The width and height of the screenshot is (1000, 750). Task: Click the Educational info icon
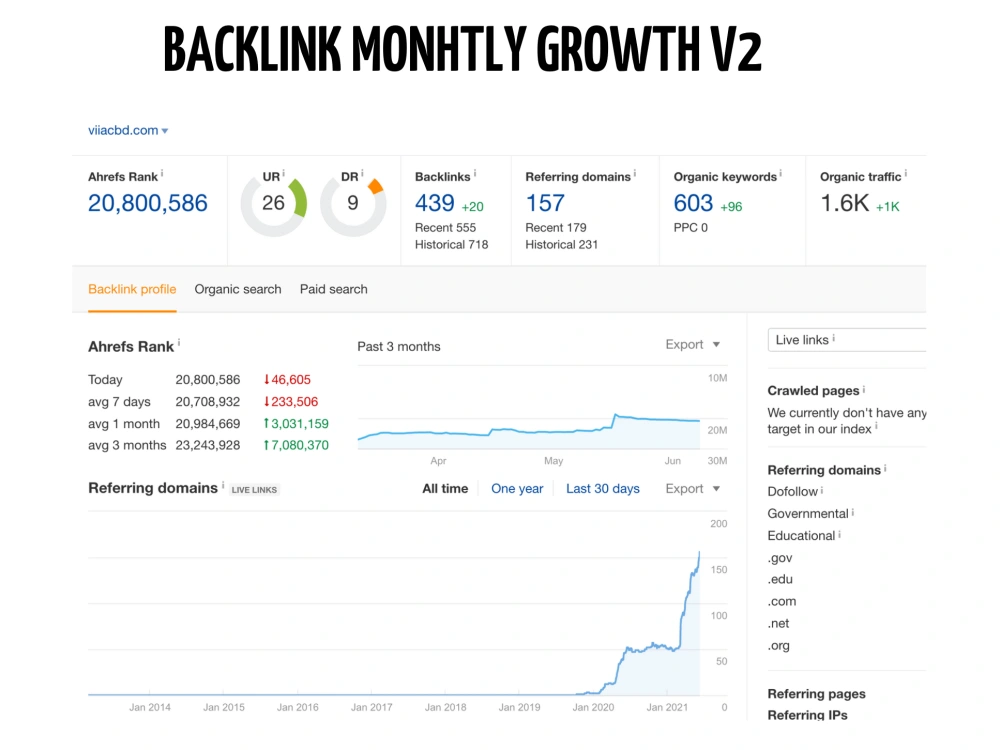coord(839,534)
